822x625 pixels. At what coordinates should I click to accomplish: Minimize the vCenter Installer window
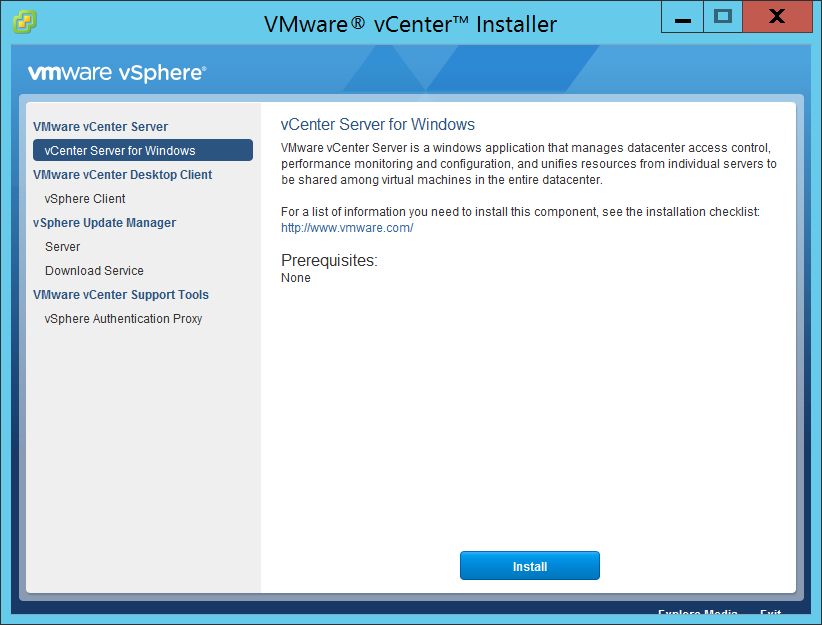click(x=683, y=17)
